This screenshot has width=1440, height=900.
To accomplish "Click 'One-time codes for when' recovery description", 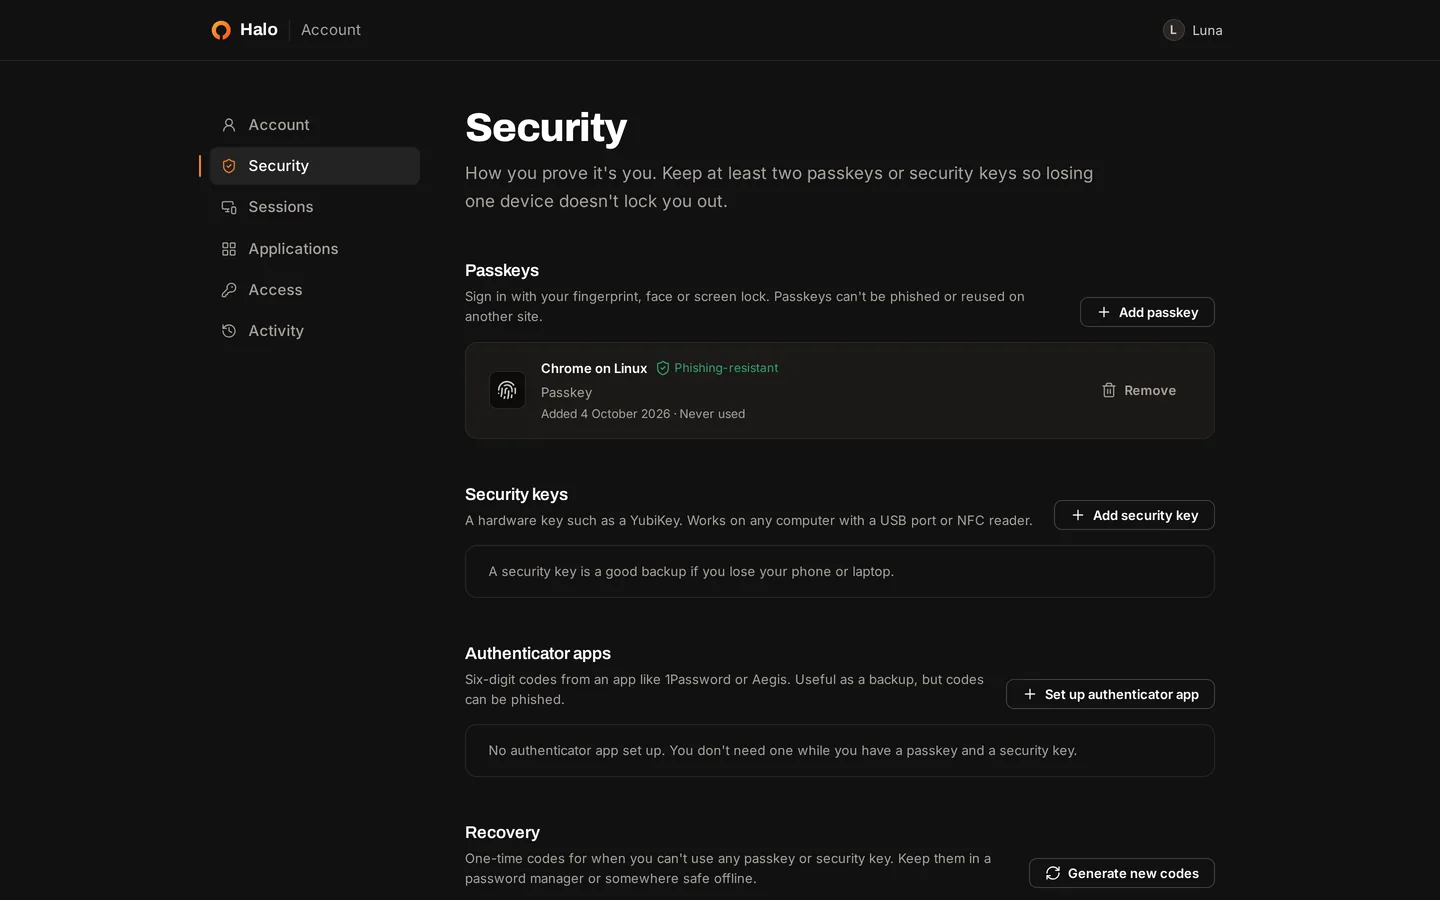I will (728, 868).
